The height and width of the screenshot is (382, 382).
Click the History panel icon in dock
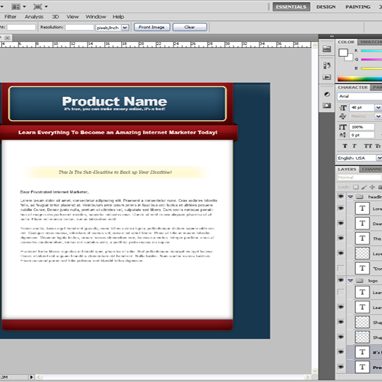[x=327, y=66]
